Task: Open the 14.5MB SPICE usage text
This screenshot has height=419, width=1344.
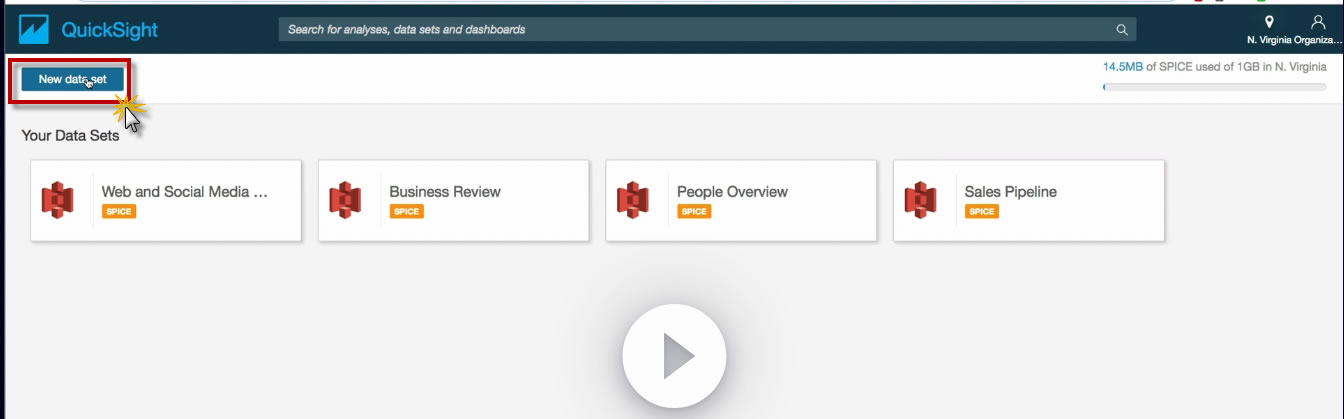Action: pos(1122,67)
